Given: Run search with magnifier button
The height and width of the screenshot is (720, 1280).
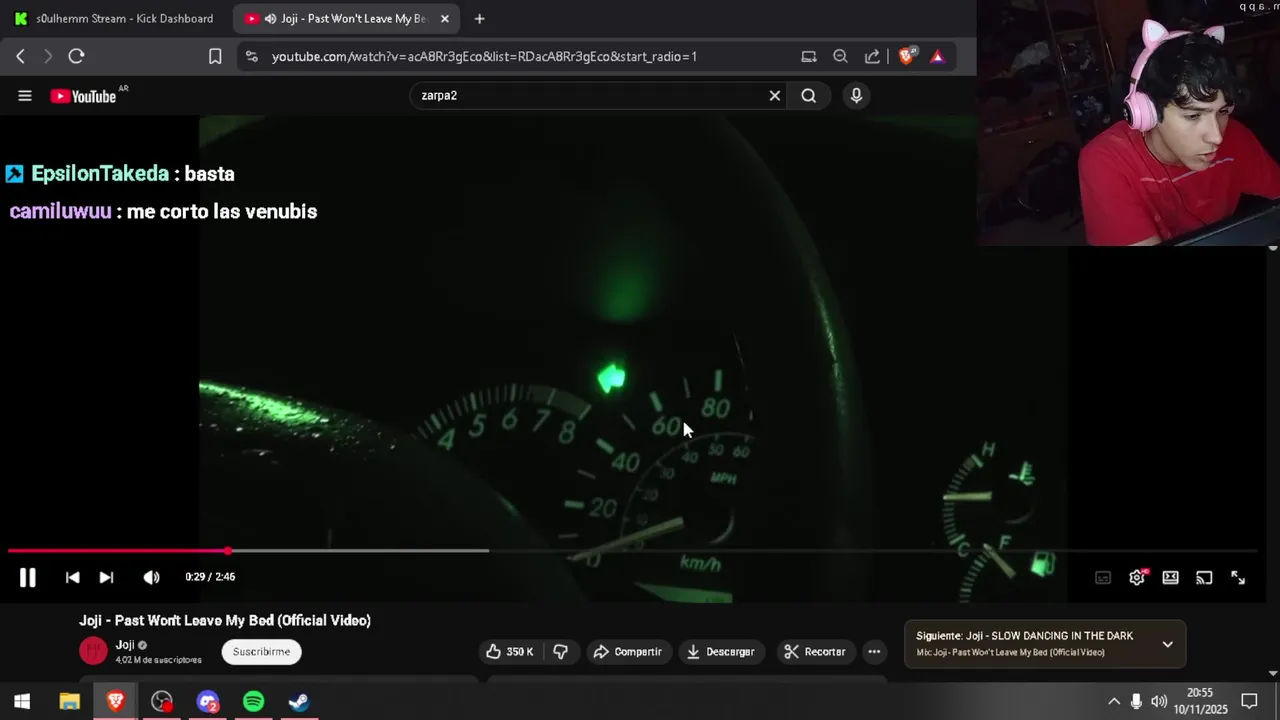Looking at the screenshot, I should [809, 96].
